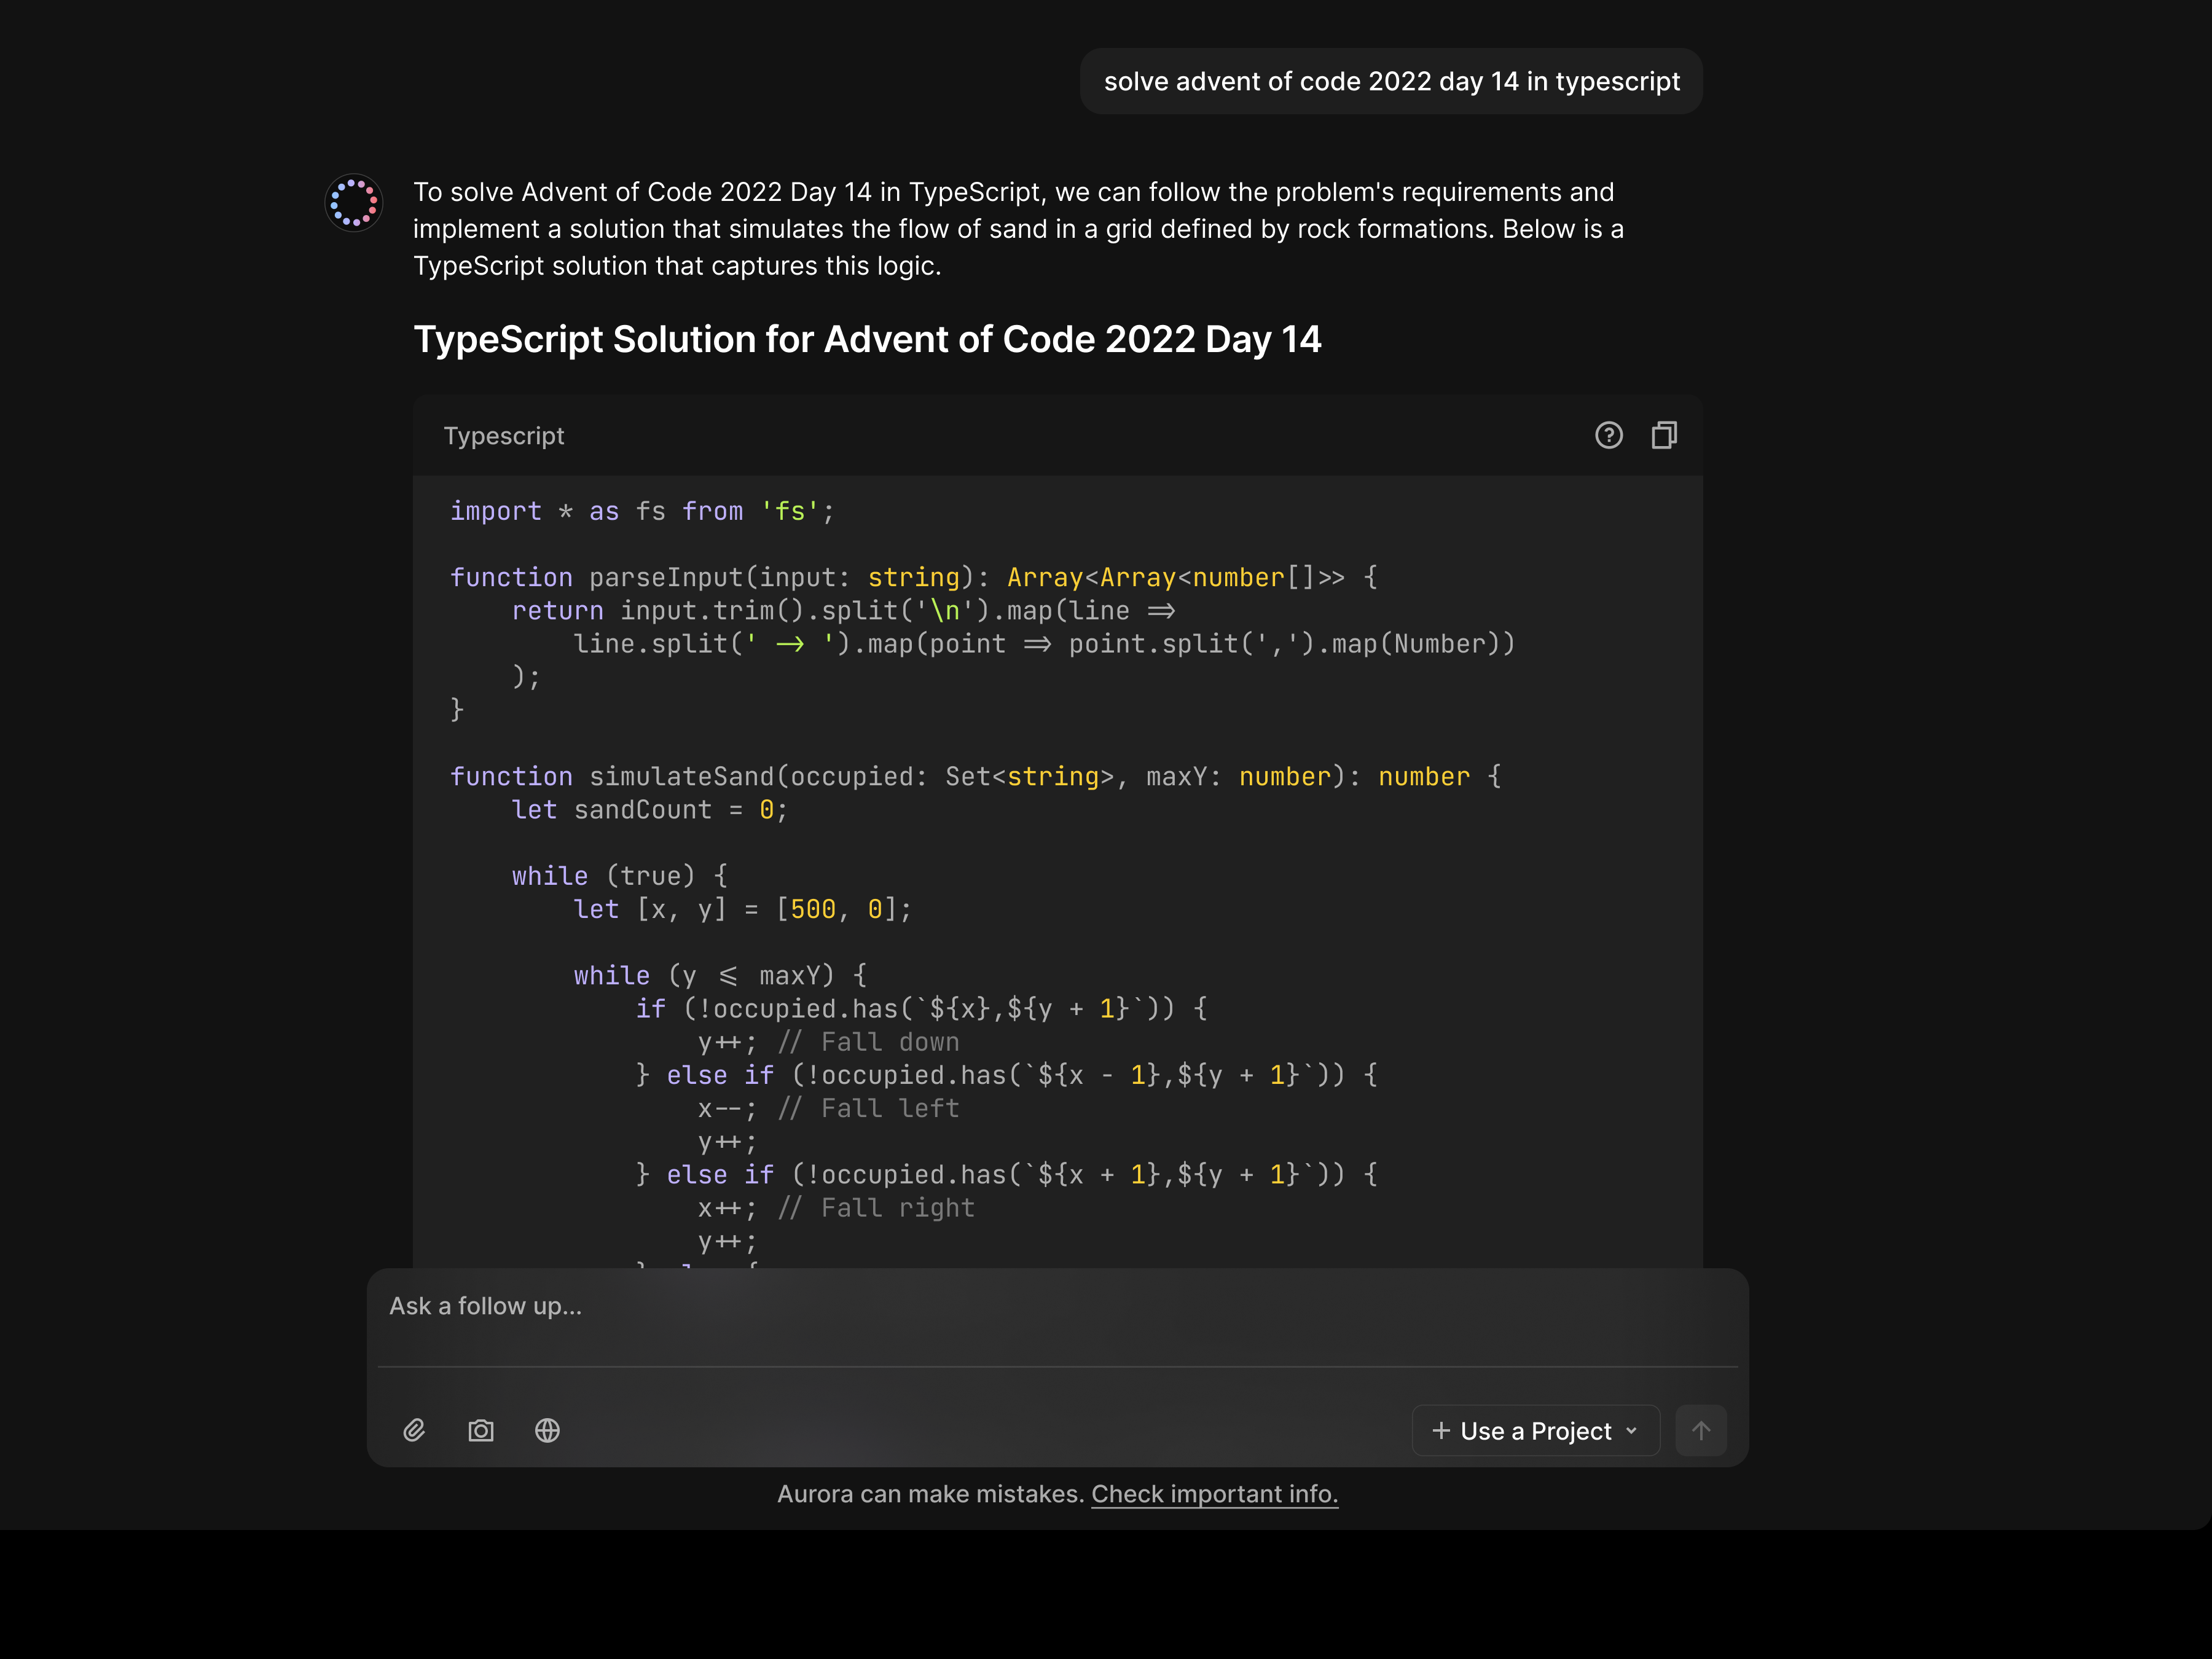Copy the Typescript code with the copy icon
Screen dimensions: 2212x1659
pos(1664,435)
